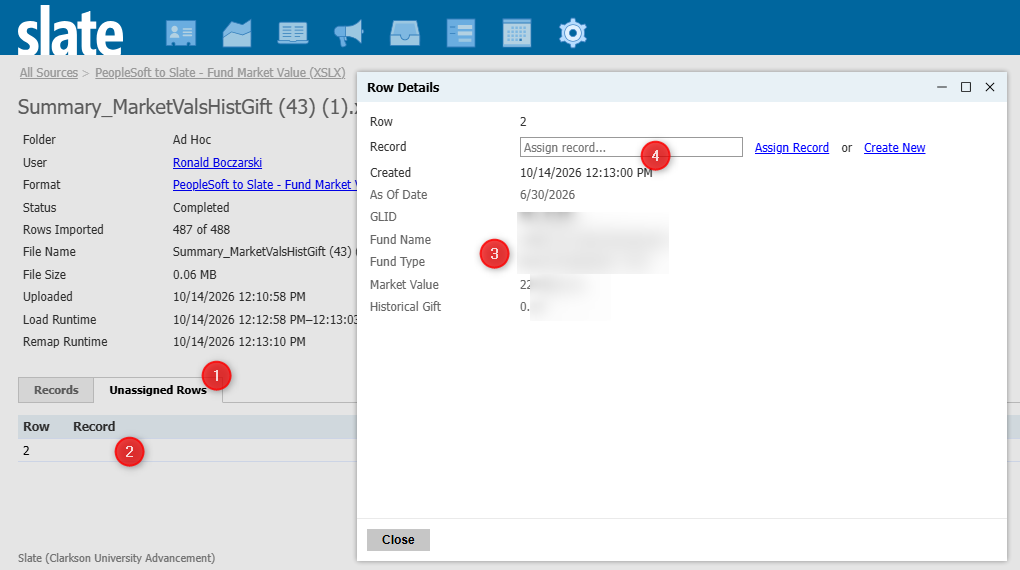The image size is (1020, 570).
Task: Open Ronald Boczarski user link
Action: pyautogui.click(x=217, y=163)
